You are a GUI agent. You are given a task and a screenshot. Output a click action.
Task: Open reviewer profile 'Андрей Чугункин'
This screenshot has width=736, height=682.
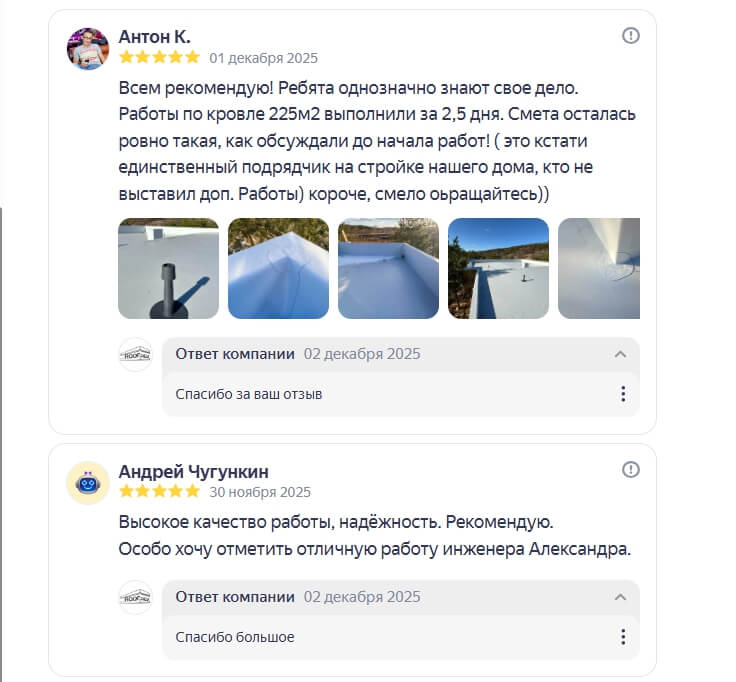coord(193,471)
